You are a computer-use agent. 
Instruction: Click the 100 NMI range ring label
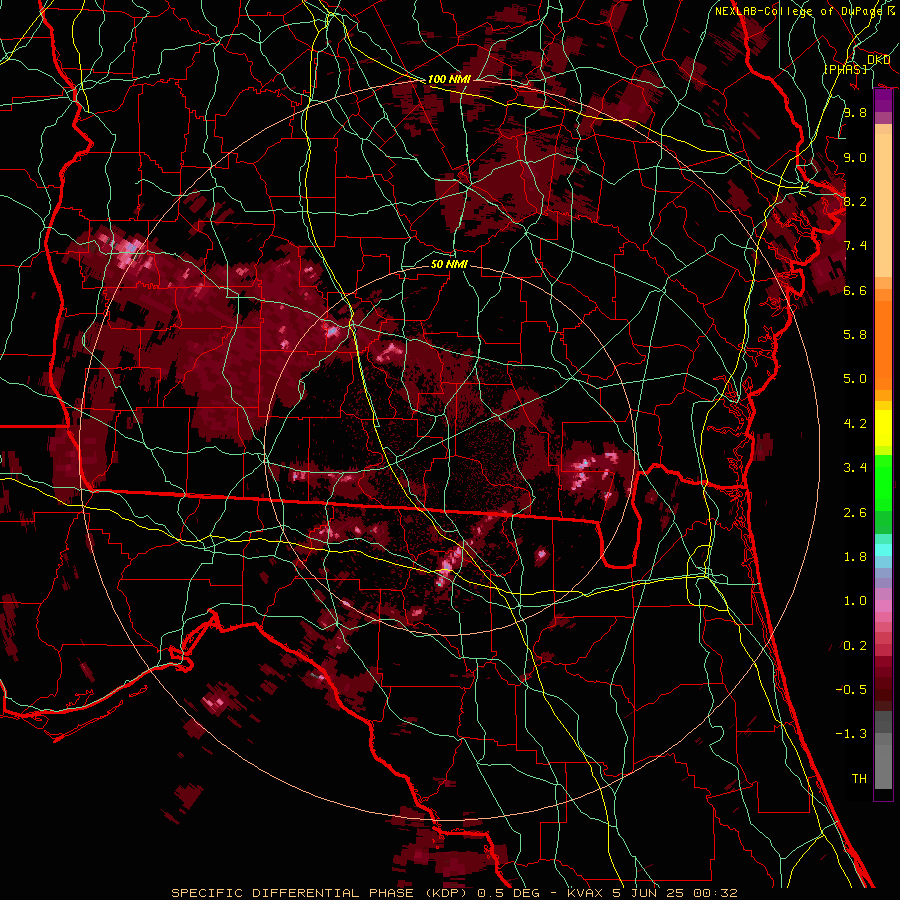tap(449, 79)
